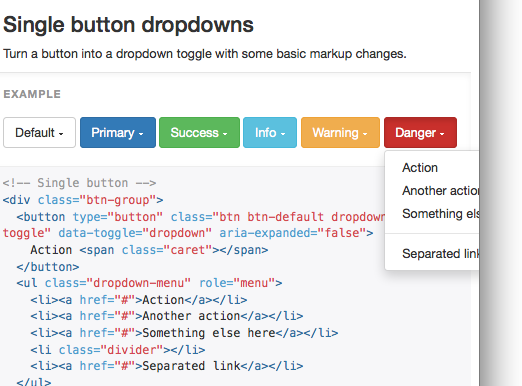
Task: Click the caret on the Success button
Action: coord(225,134)
